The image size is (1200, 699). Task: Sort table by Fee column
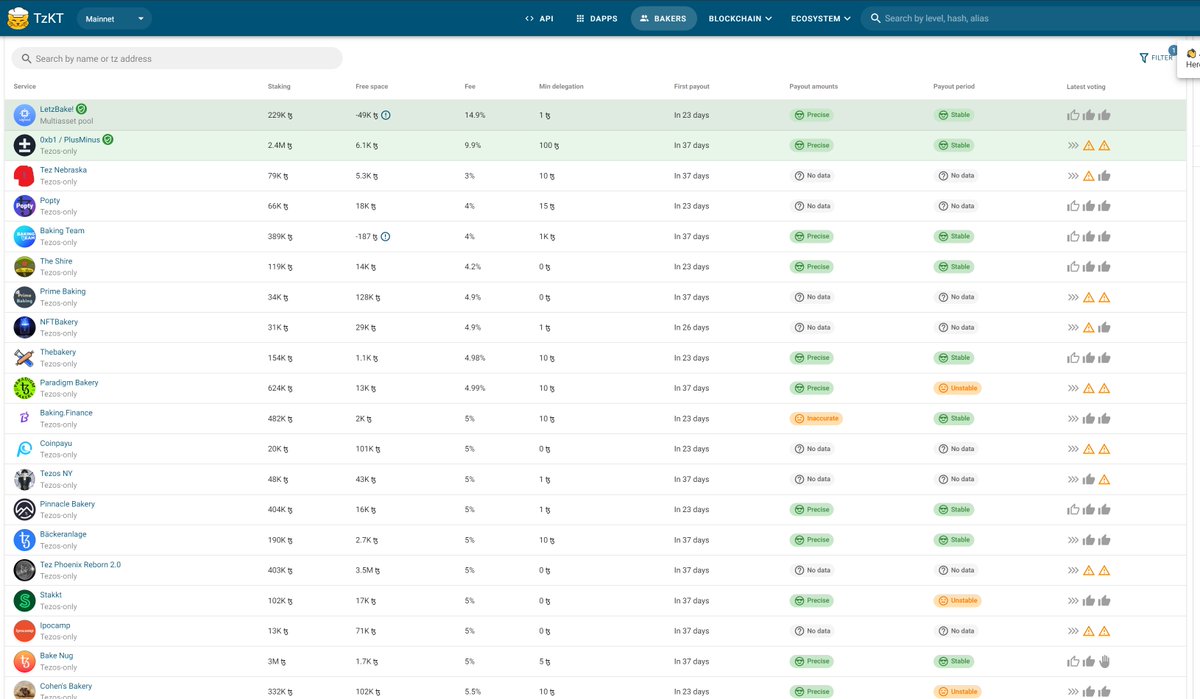[470, 87]
